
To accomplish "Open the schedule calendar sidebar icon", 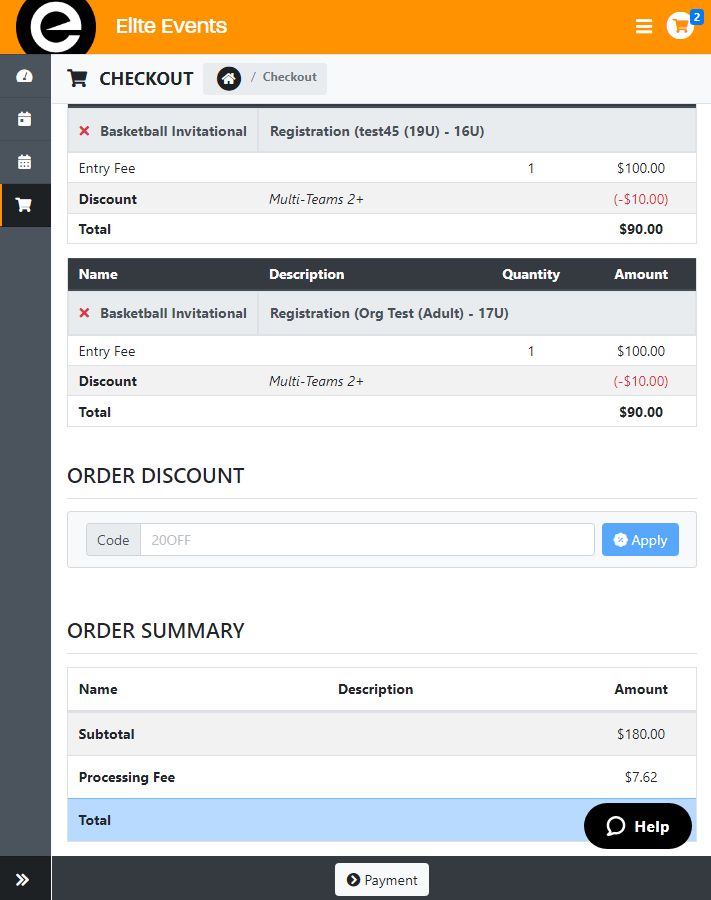I will [x=24, y=162].
